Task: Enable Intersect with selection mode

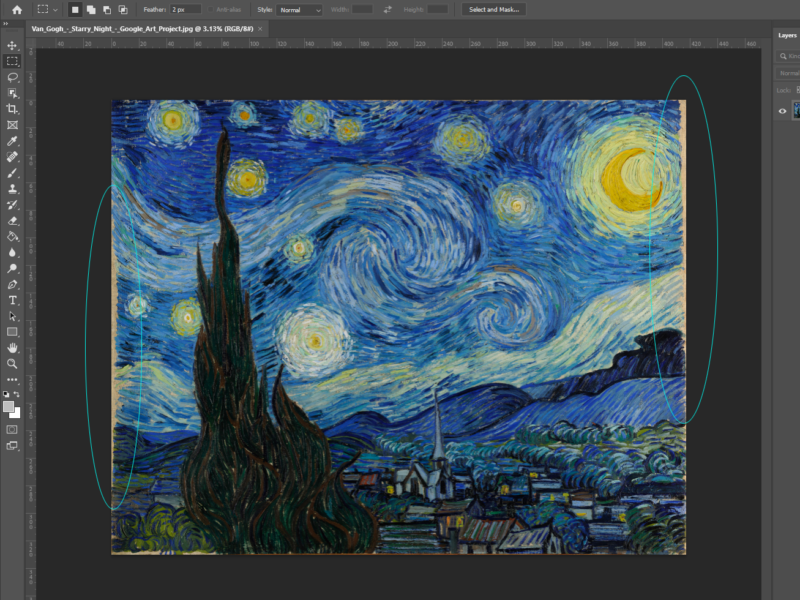Action: [121, 10]
